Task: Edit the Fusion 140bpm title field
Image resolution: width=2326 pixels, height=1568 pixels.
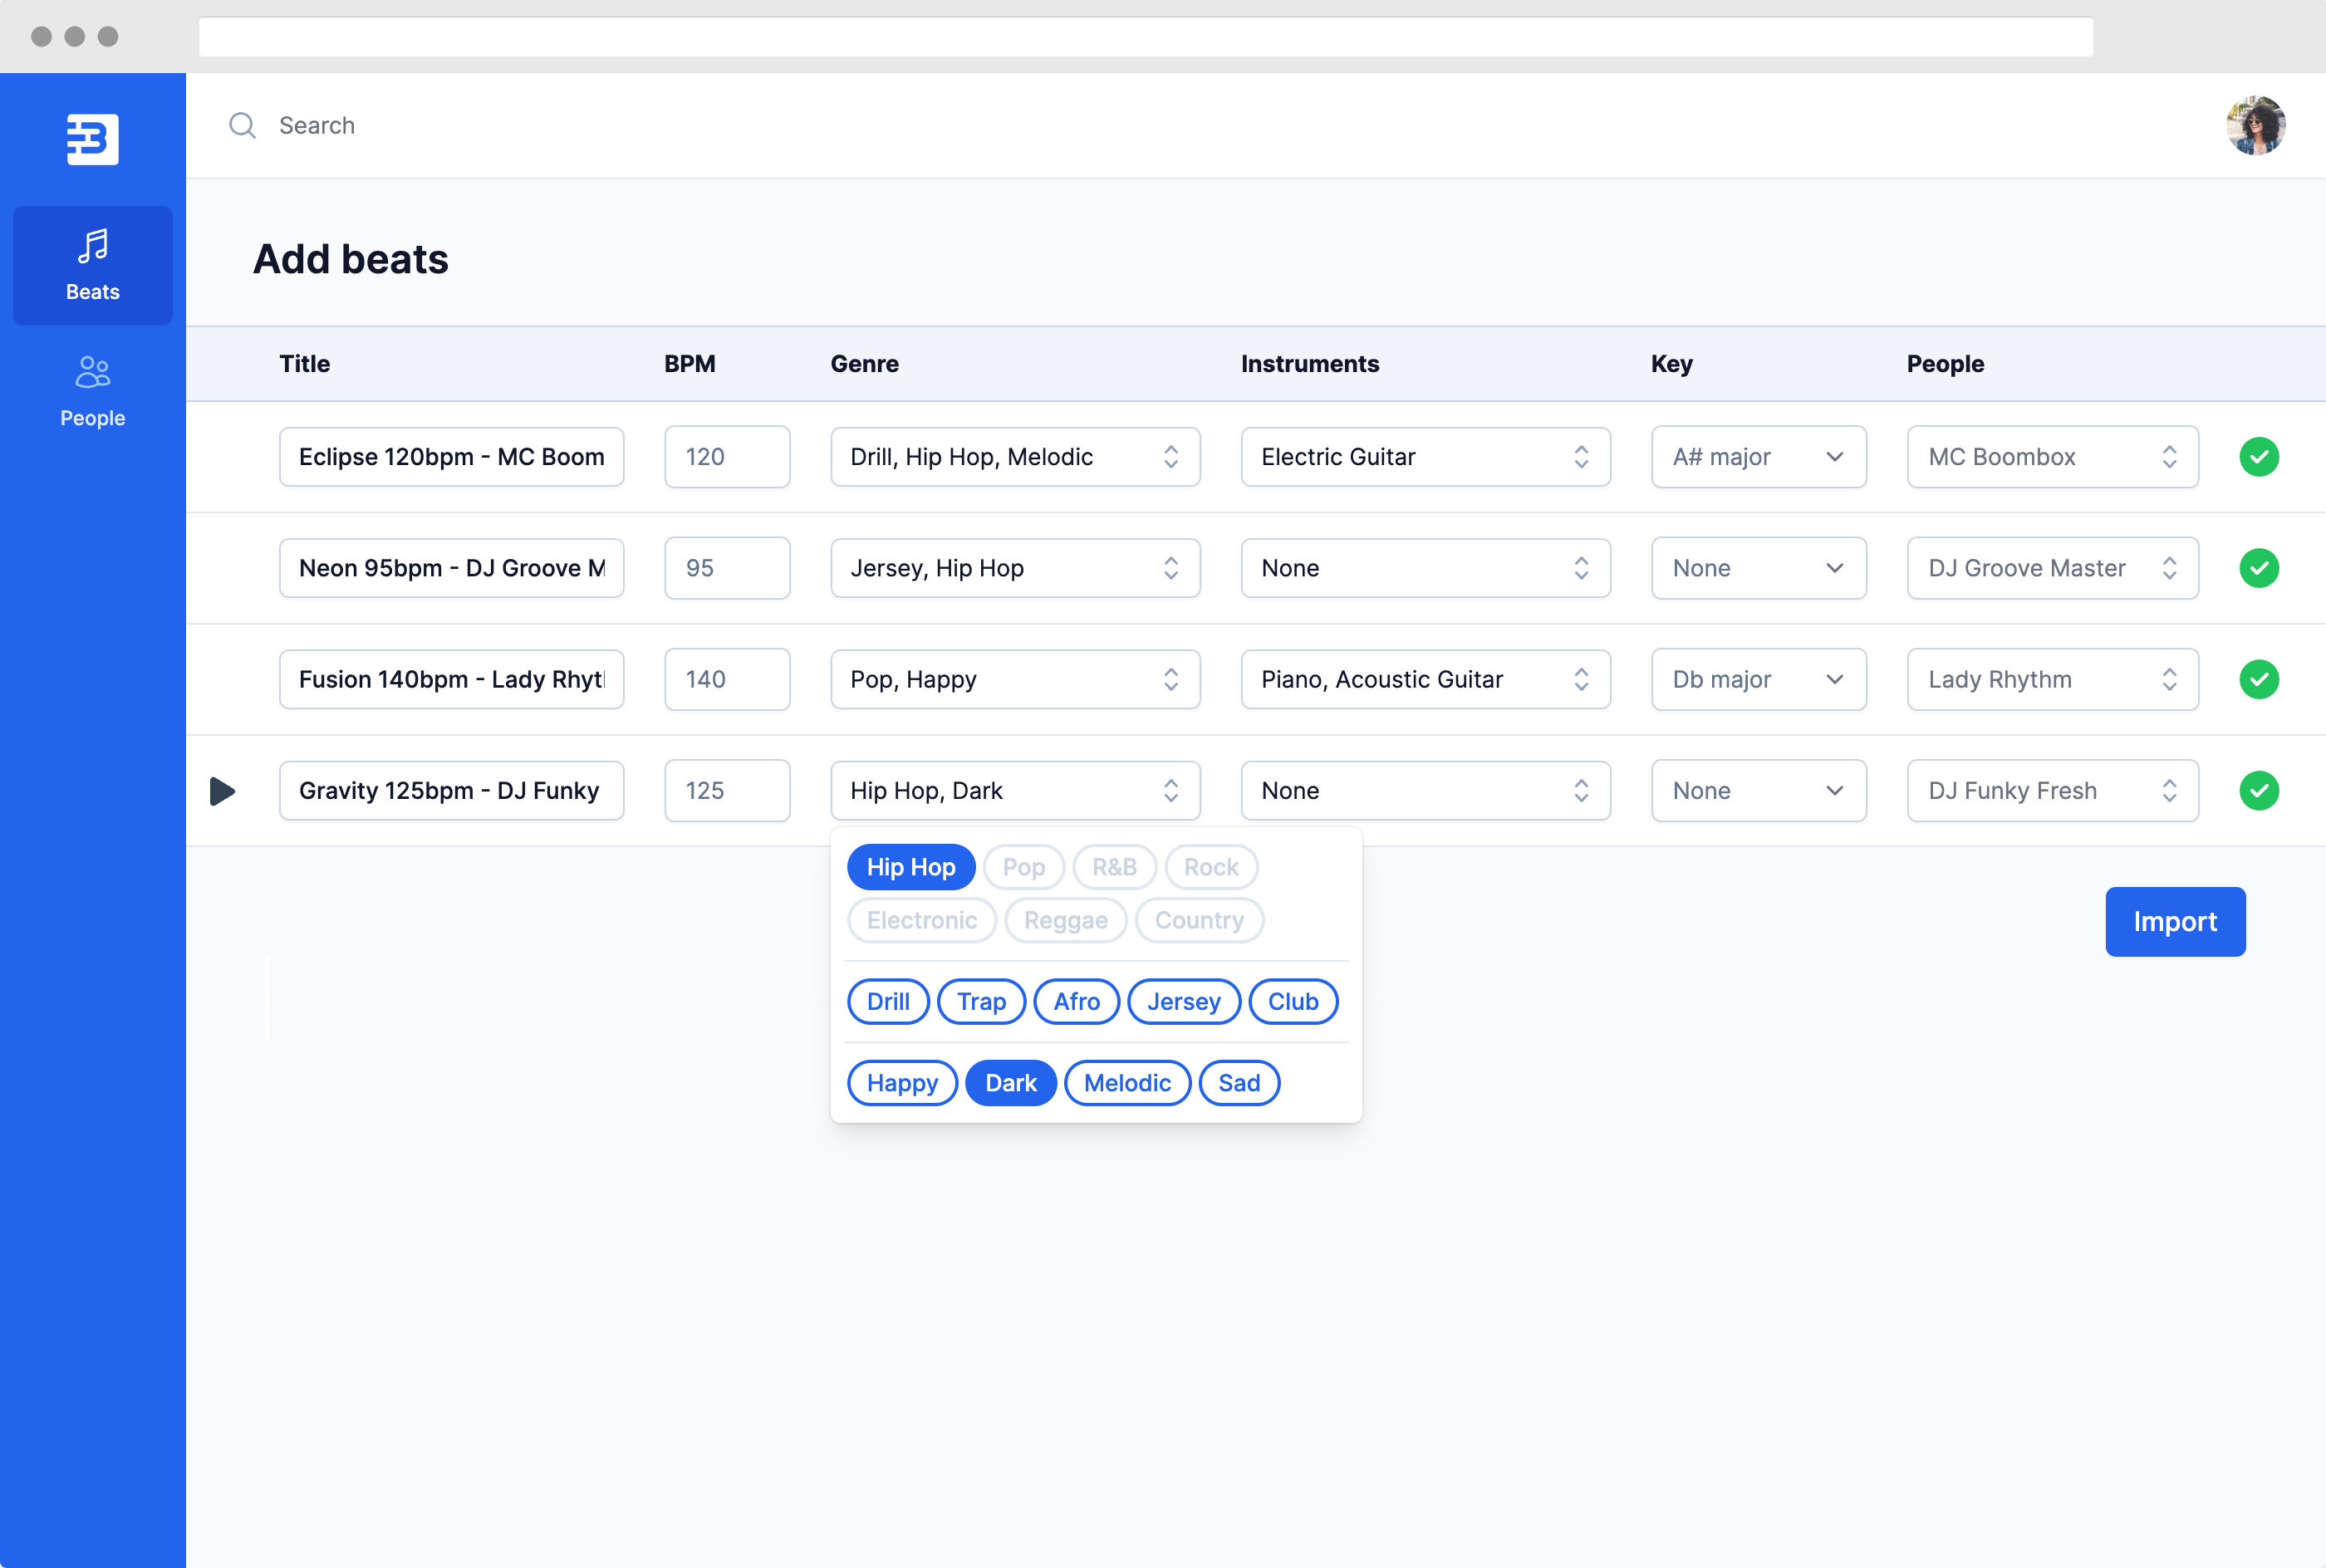Action: pyautogui.click(x=452, y=679)
